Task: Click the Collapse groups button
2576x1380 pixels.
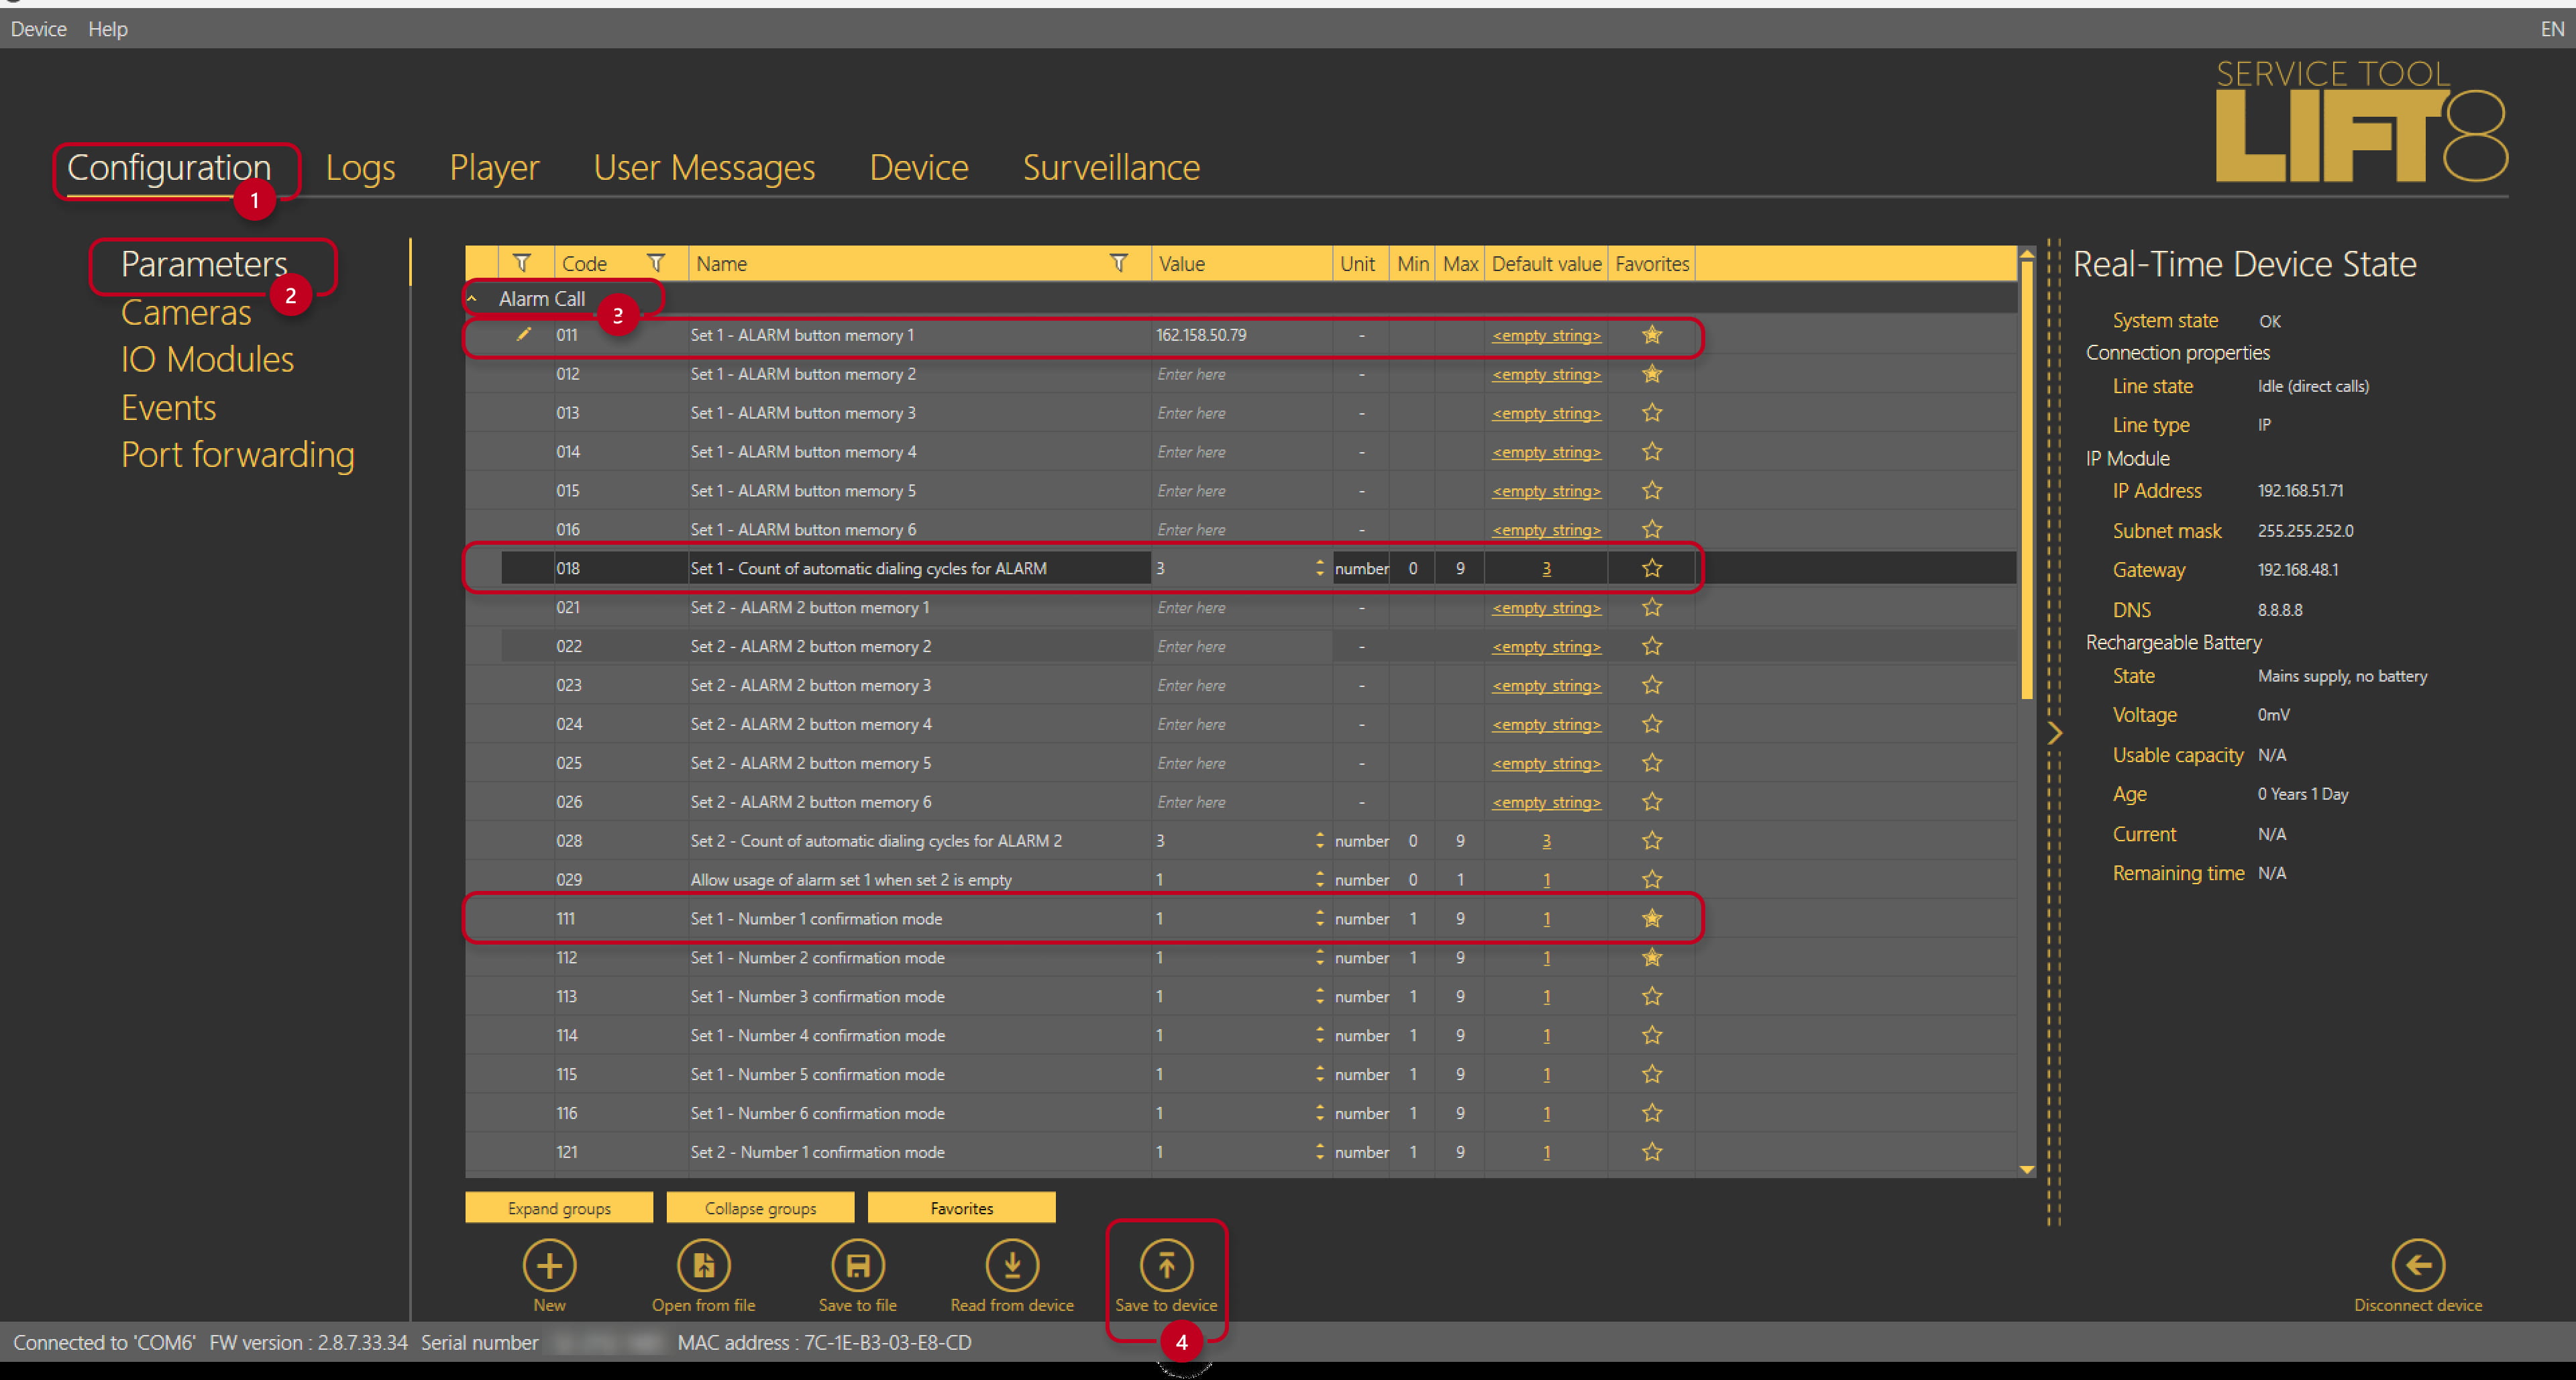Action: tap(760, 1207)
